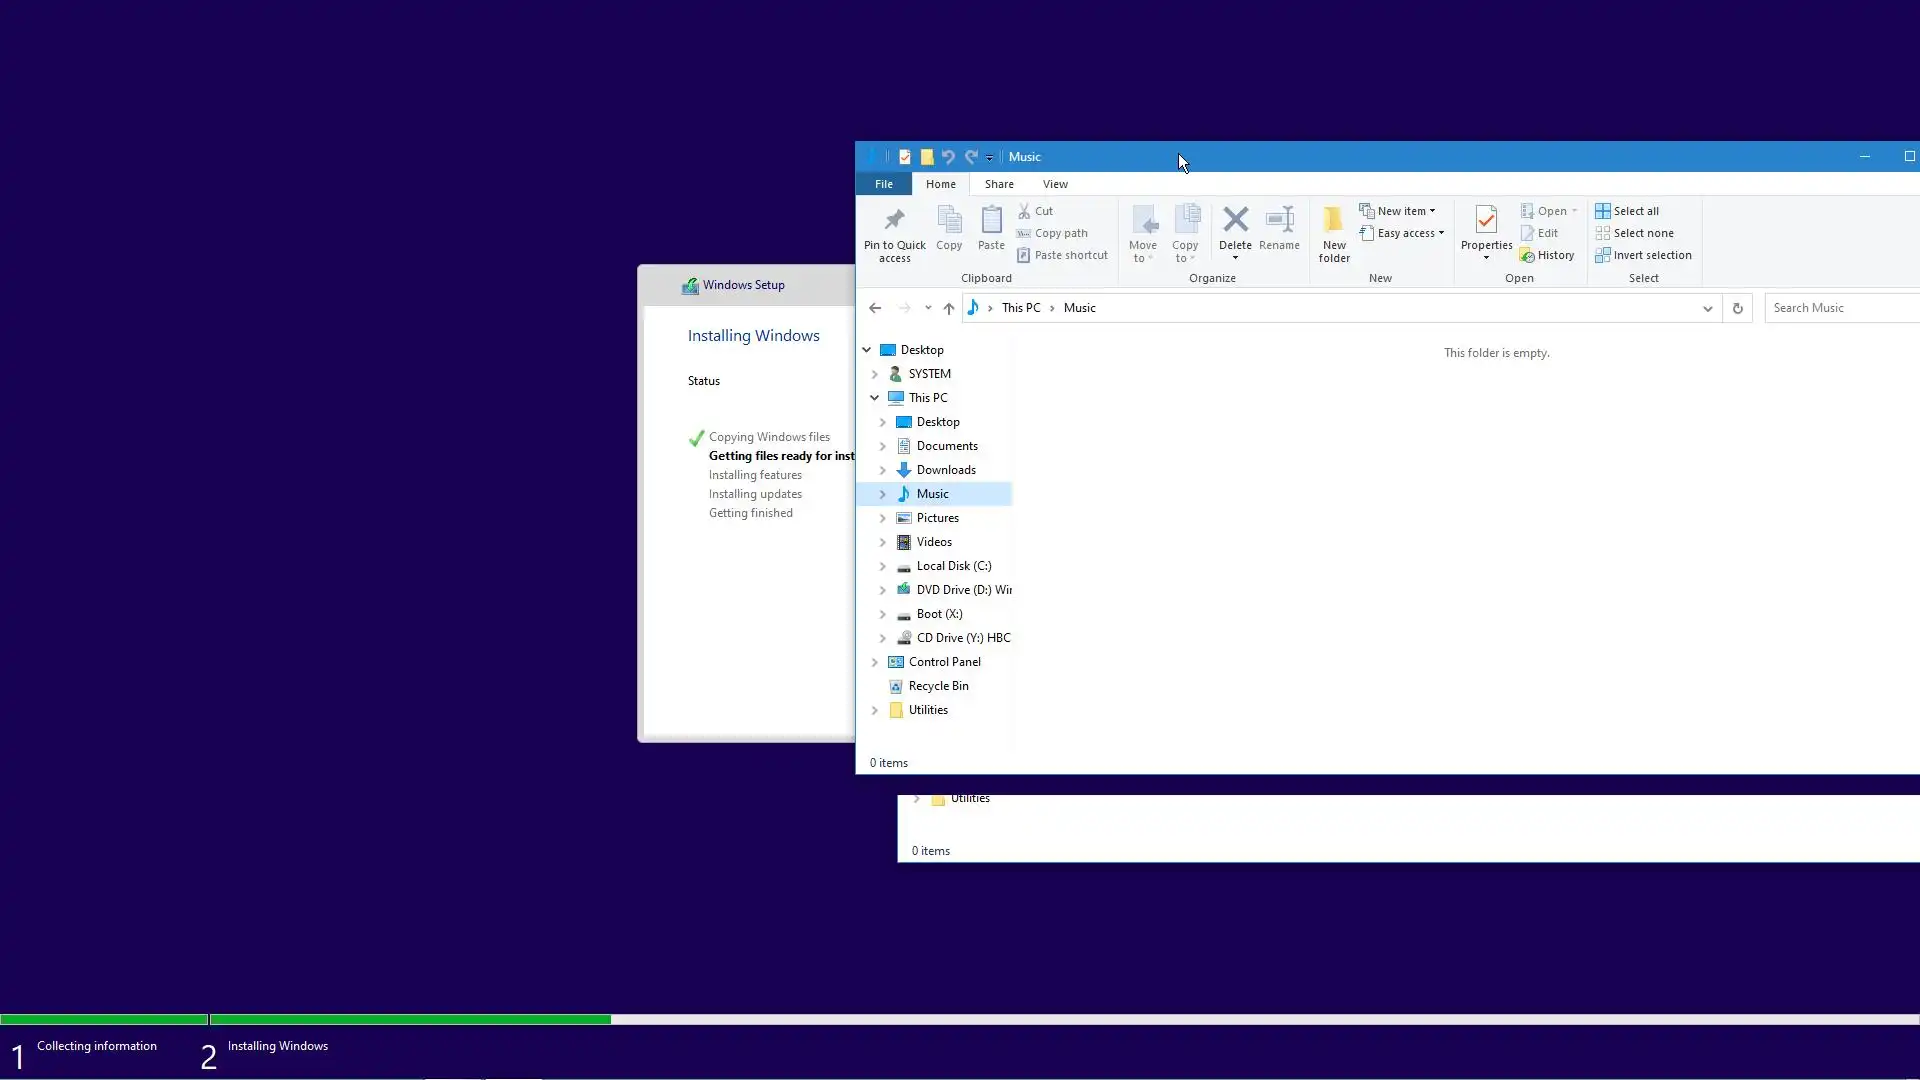Open Properties from the ribbon
The width and height of the screenshot is (1920, 1080).
coord(1486,221)
